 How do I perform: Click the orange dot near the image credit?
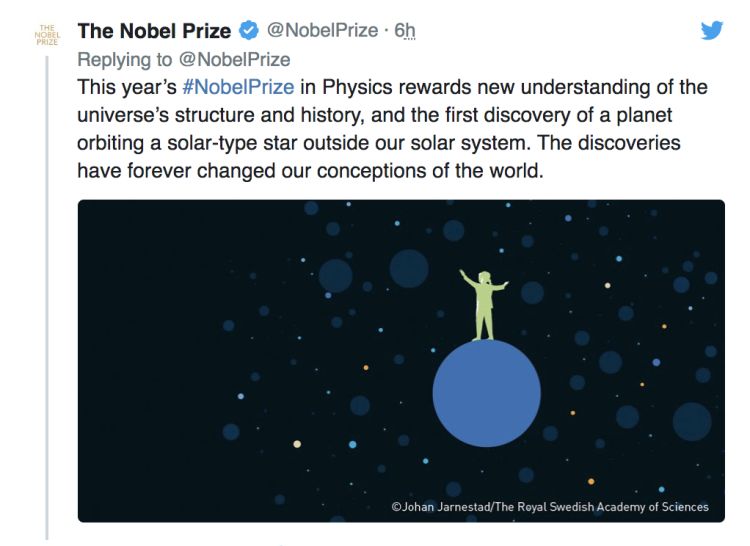[591, 480]
